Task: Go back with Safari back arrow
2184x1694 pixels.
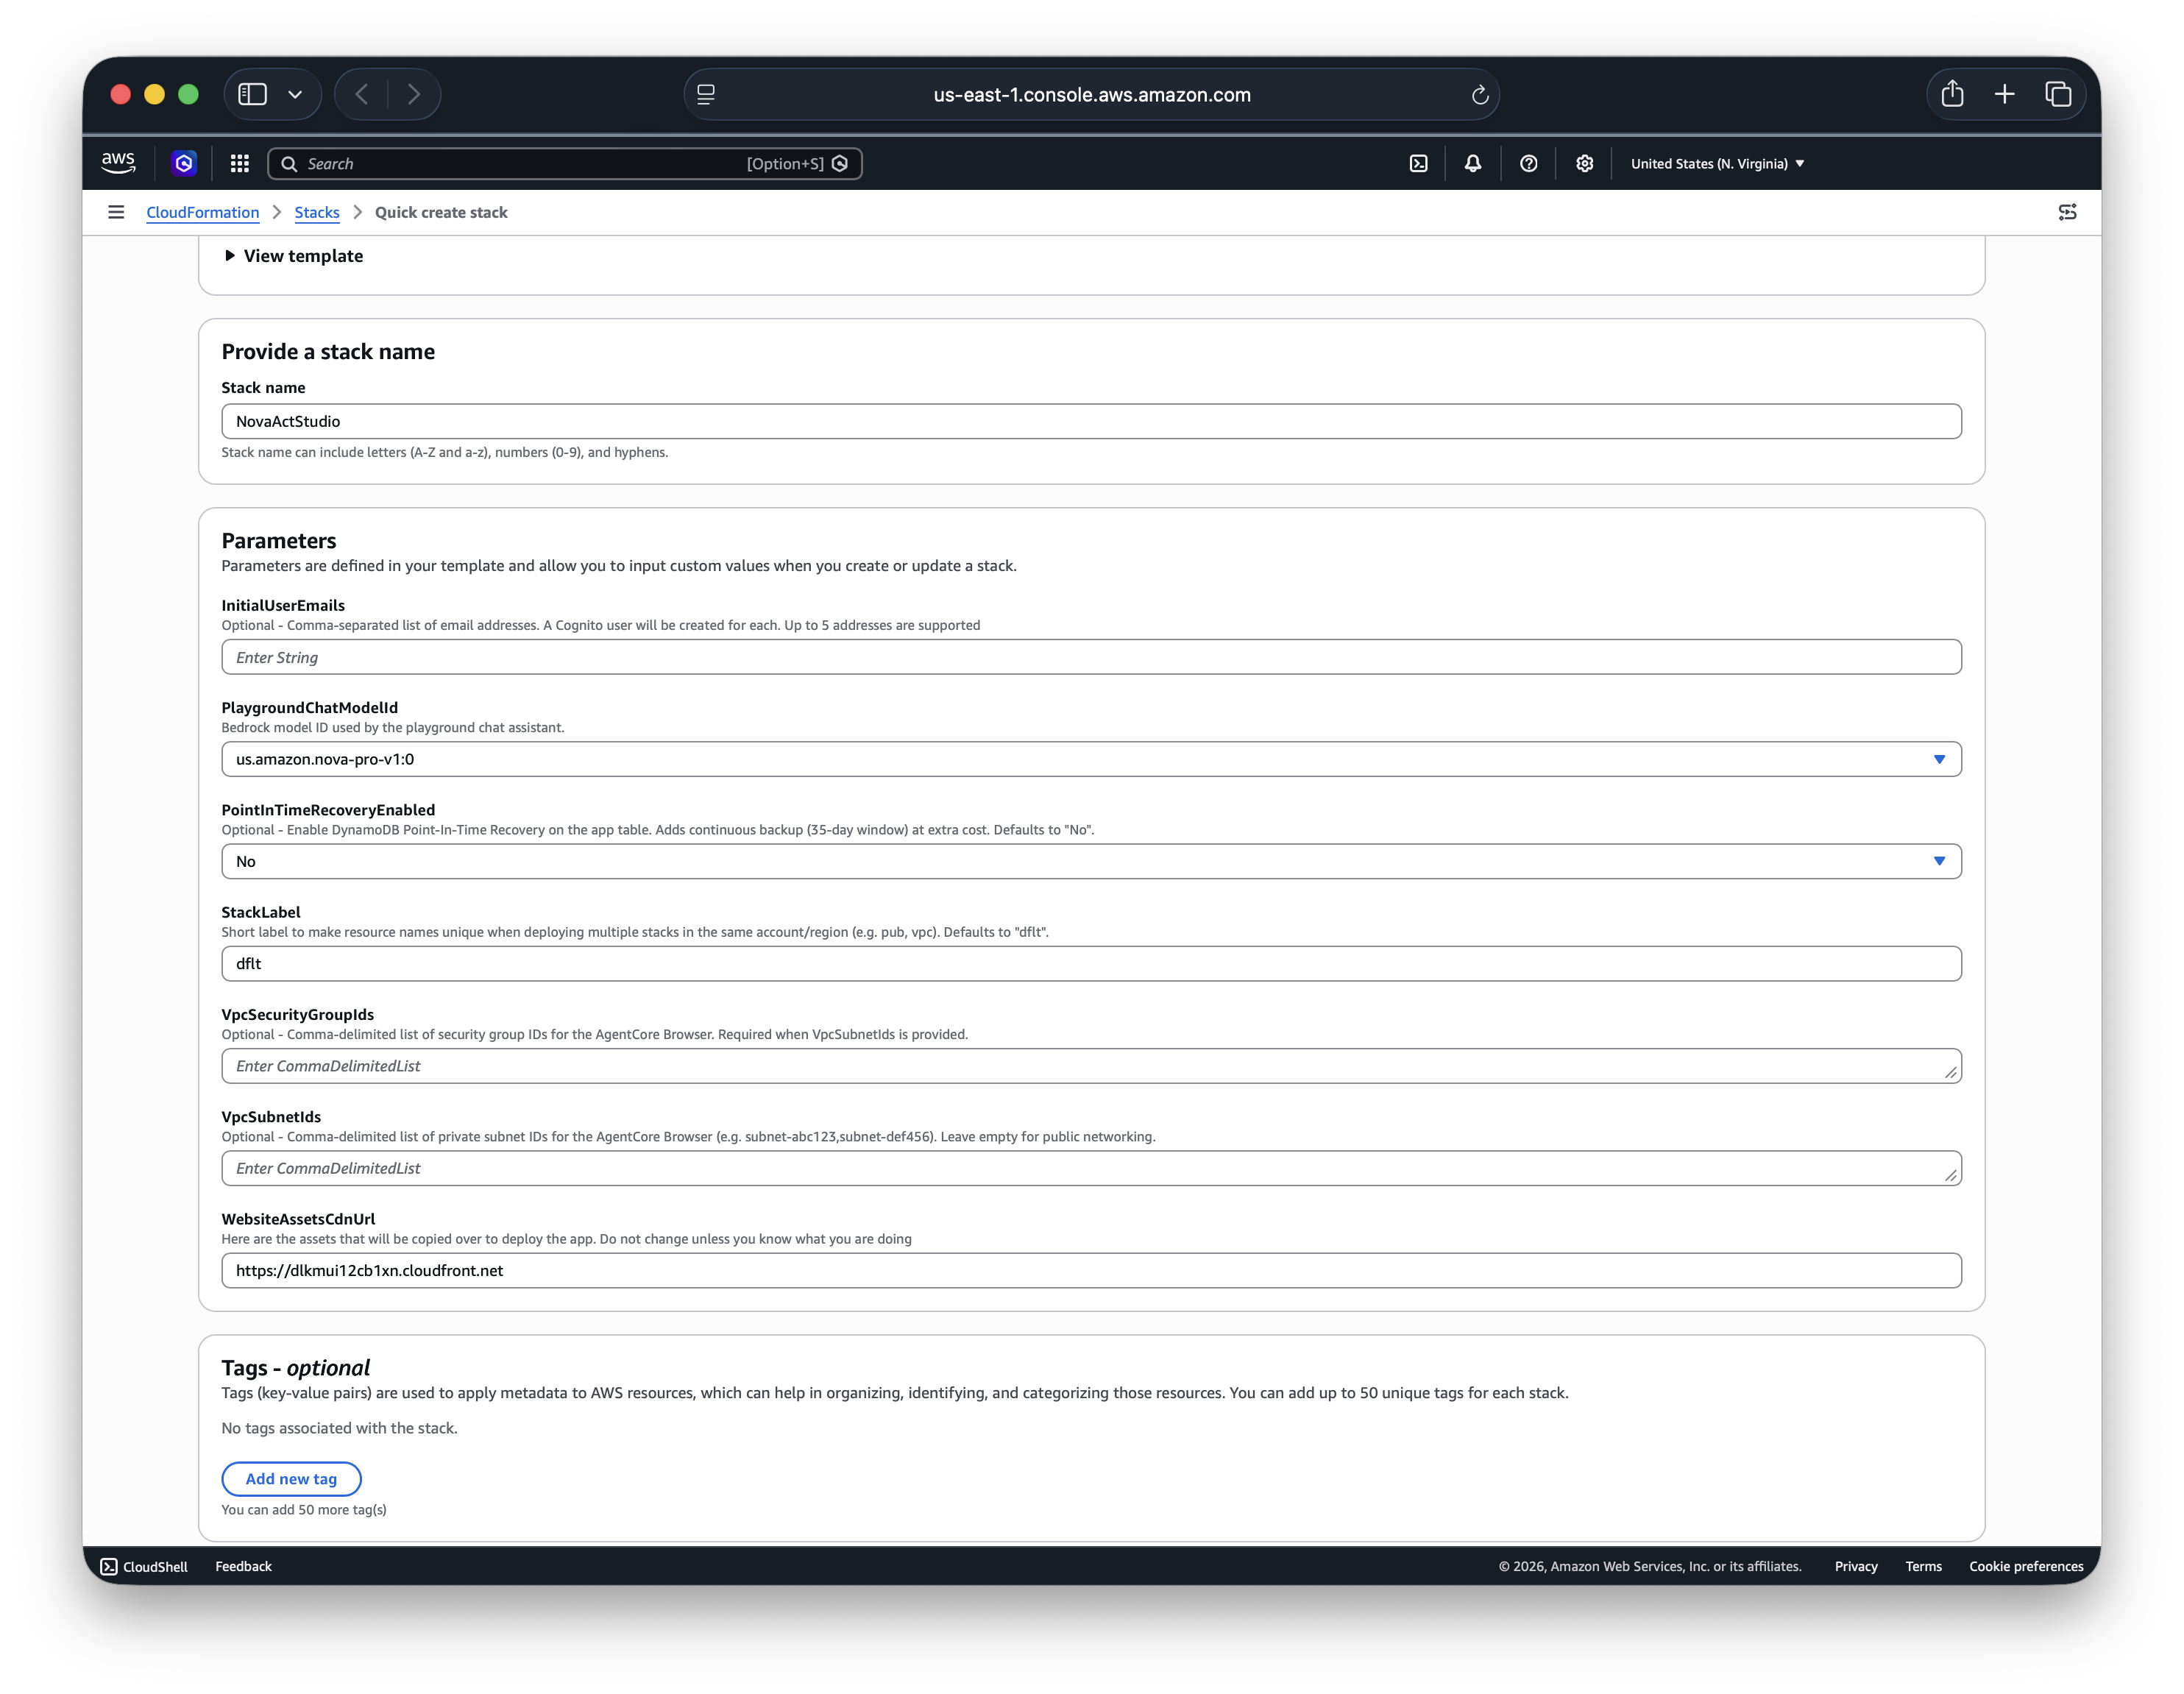Action: point(362,94)
